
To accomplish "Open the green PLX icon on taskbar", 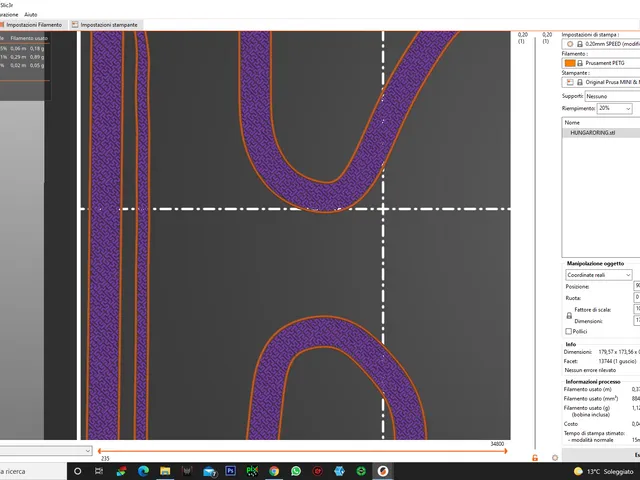I will (x=252, y=471).
